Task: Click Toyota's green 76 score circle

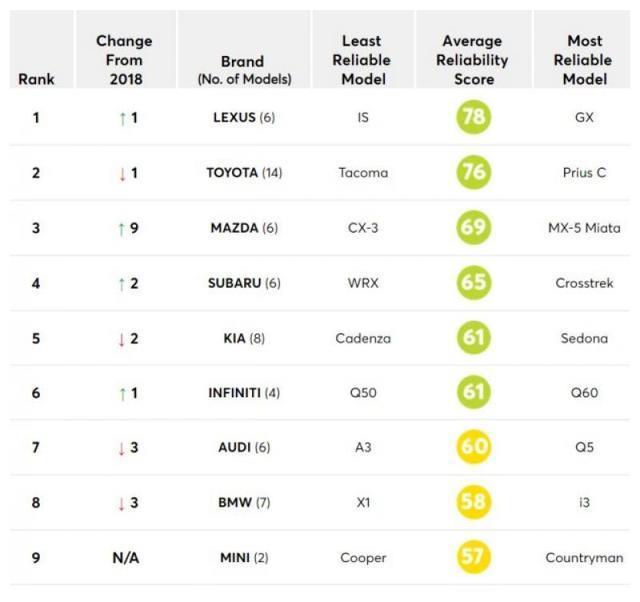Action: click(473, 173)
